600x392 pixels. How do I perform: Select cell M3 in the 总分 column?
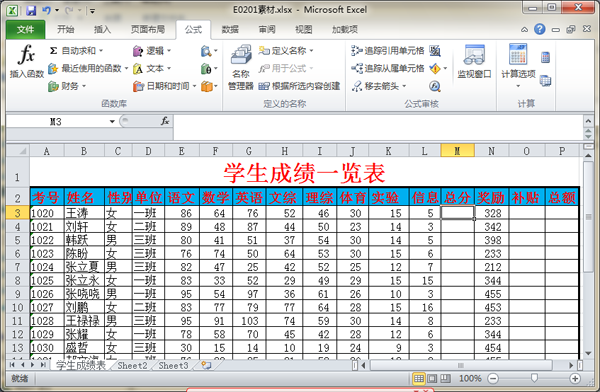(458, 213)
